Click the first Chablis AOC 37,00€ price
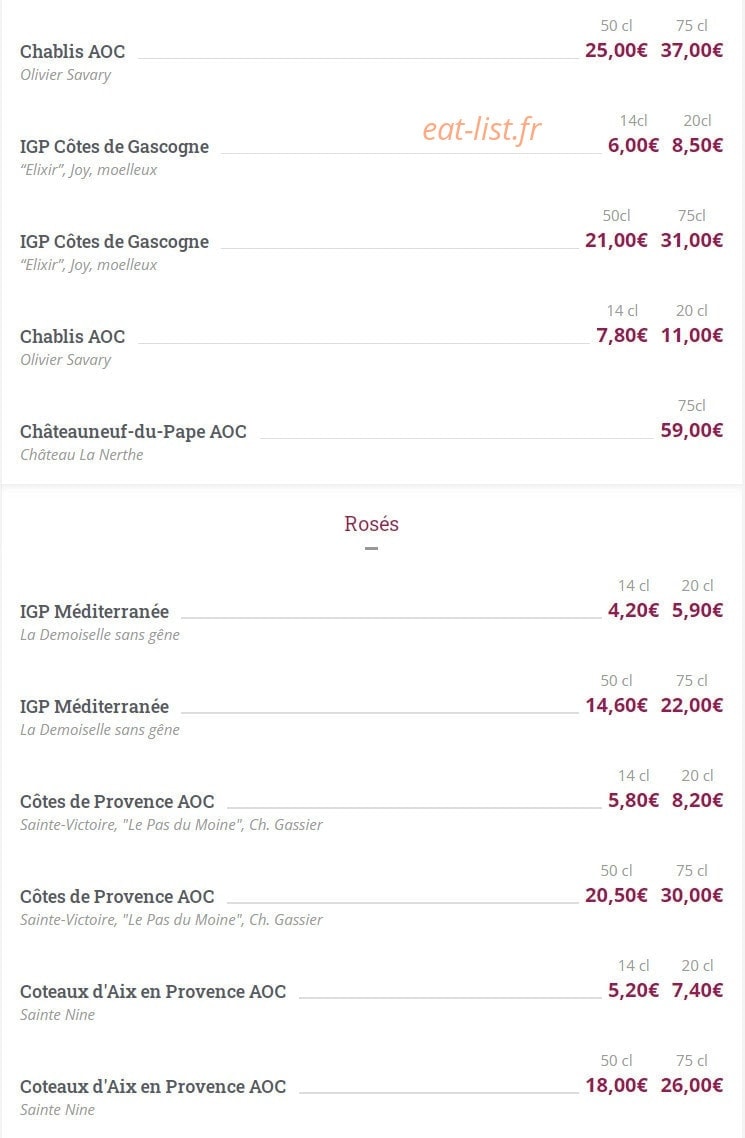The image size is (745, 1138). pos(691,50)
